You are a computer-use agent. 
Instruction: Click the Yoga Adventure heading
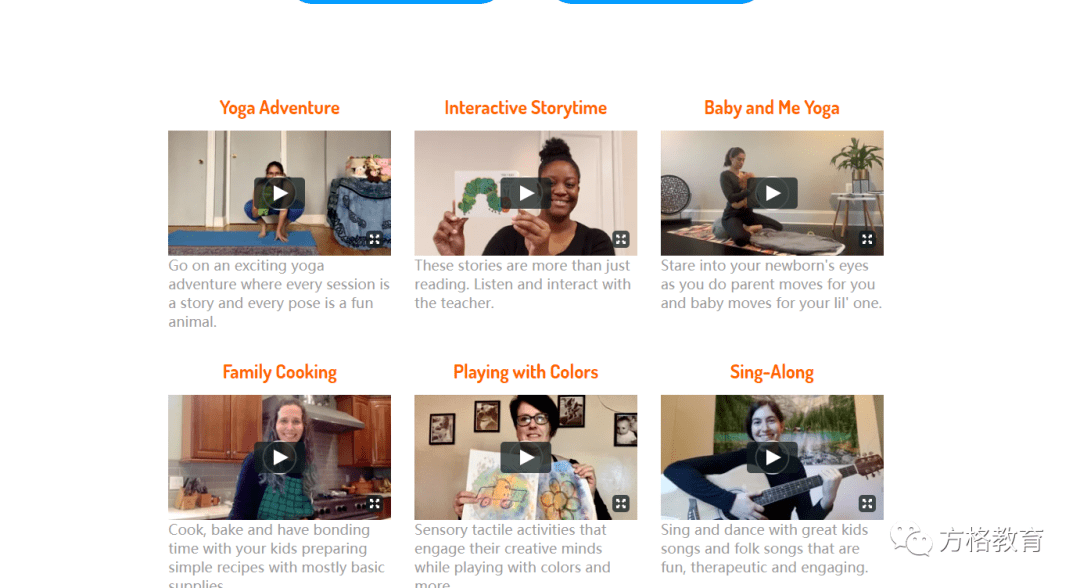click(279, 108)
